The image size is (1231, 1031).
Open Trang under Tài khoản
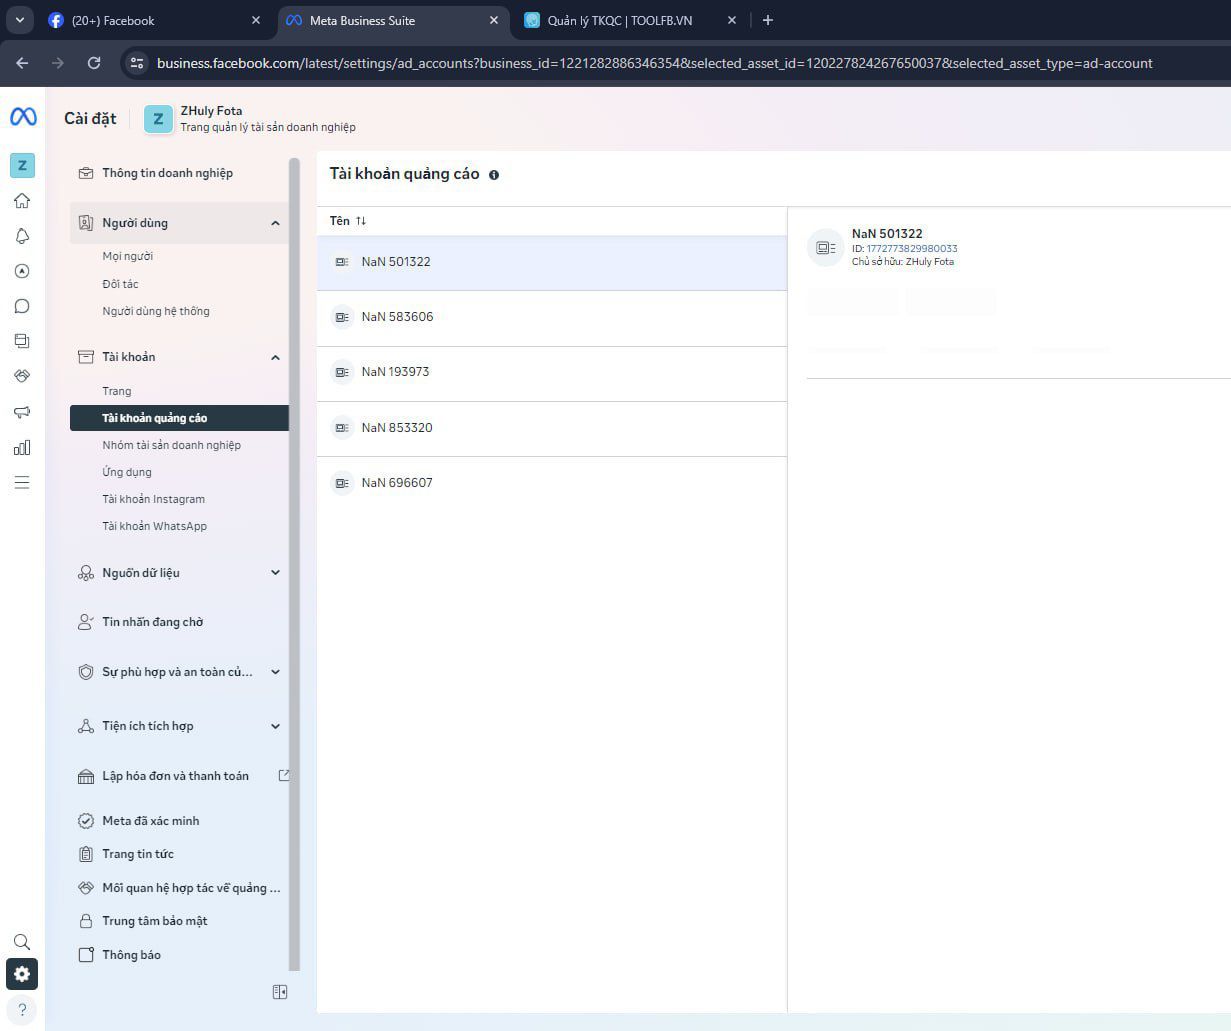117,391
